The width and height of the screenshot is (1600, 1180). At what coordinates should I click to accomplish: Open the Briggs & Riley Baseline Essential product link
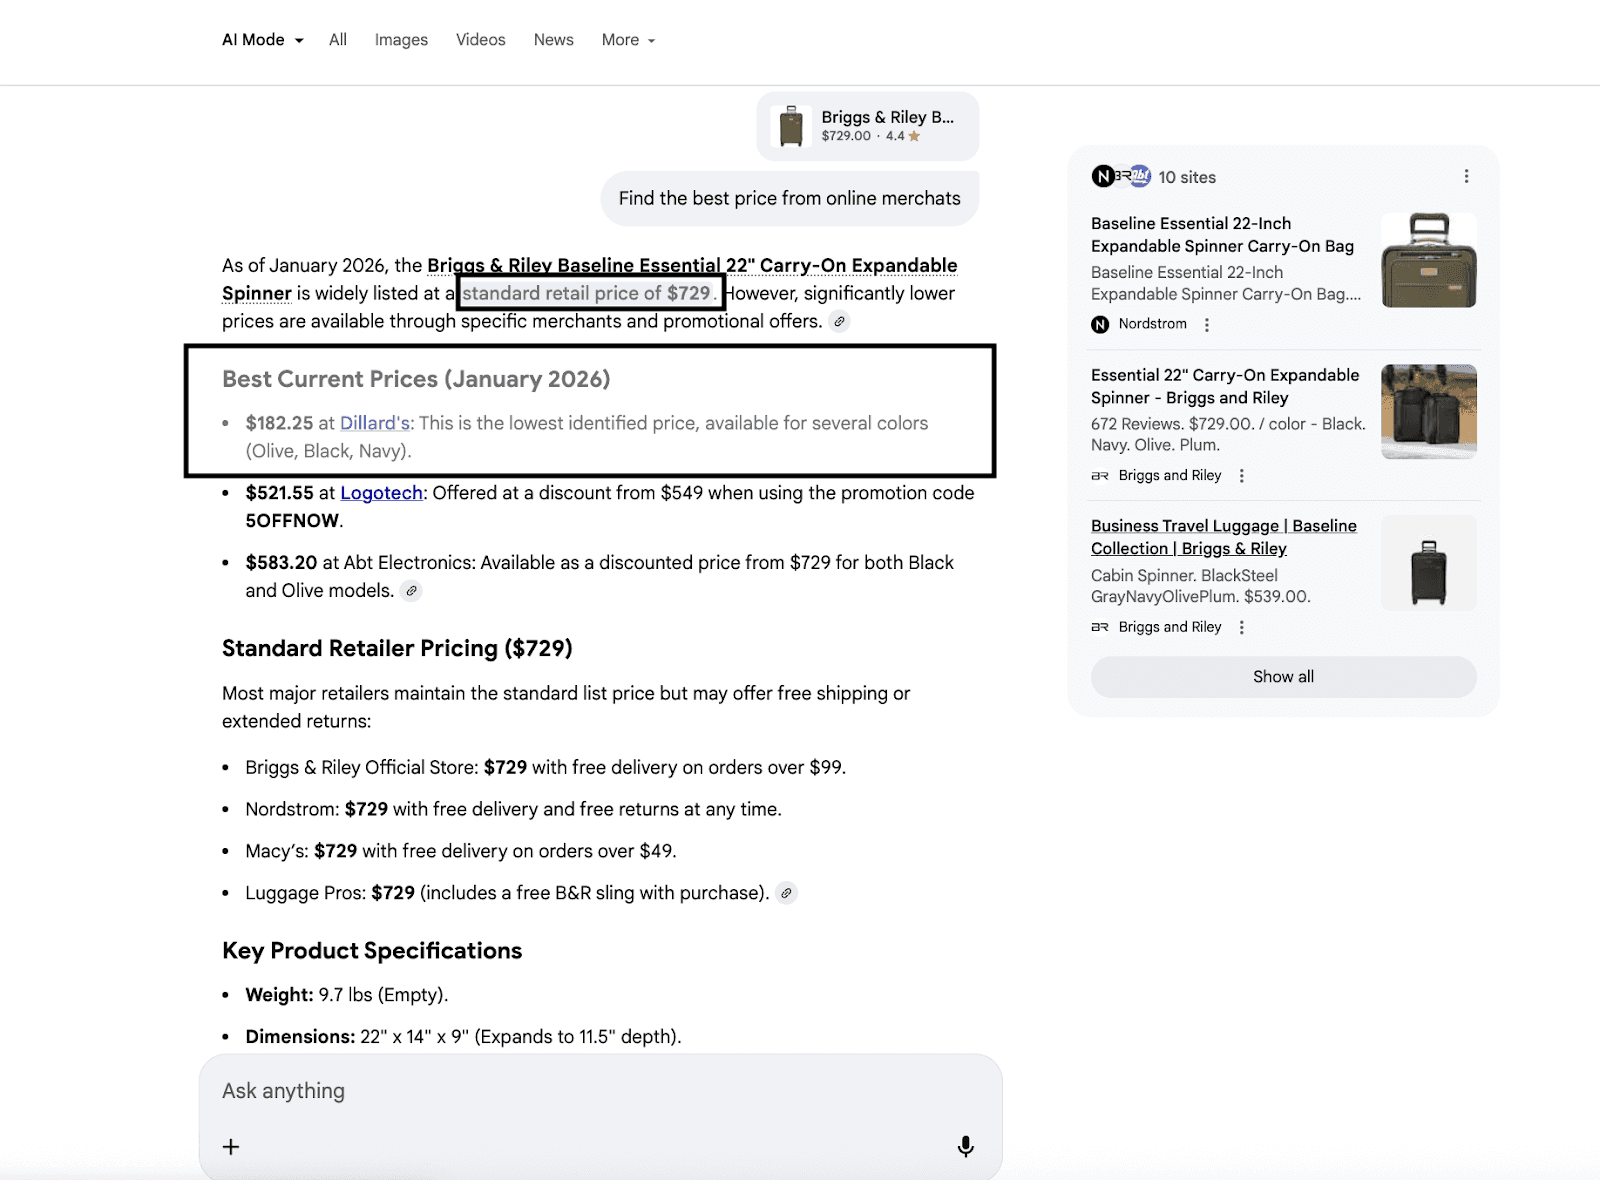[x=590, y=279]
